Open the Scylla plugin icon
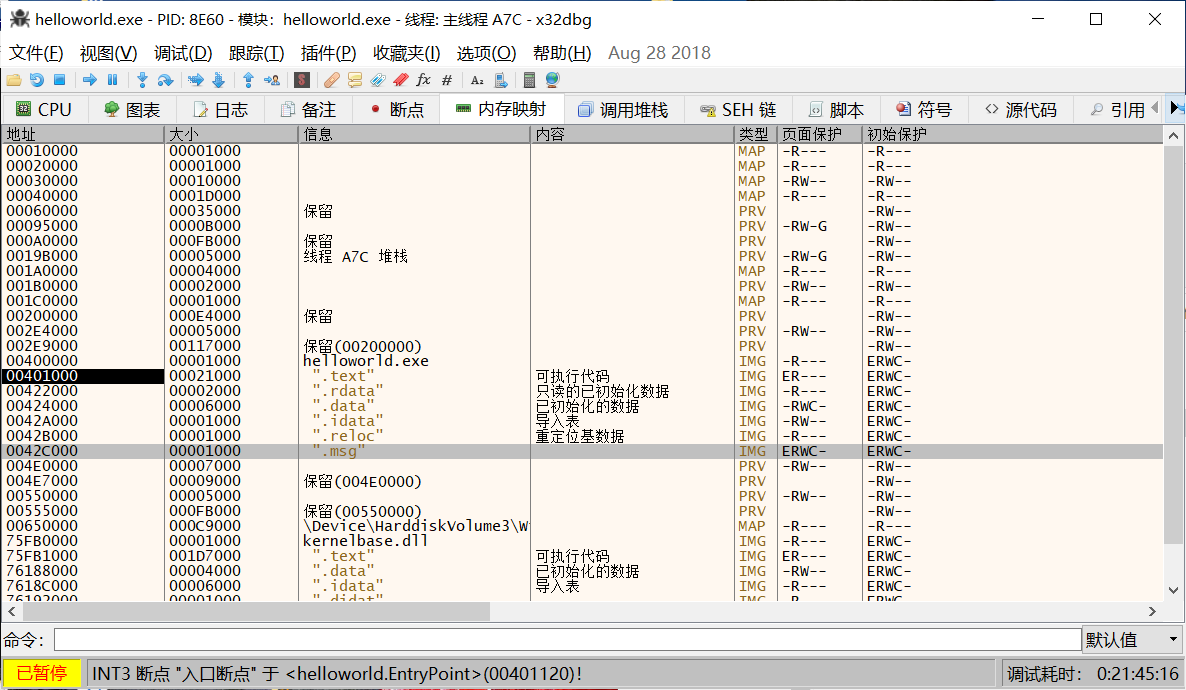1186x690 pixels. [x=302, y=79]
